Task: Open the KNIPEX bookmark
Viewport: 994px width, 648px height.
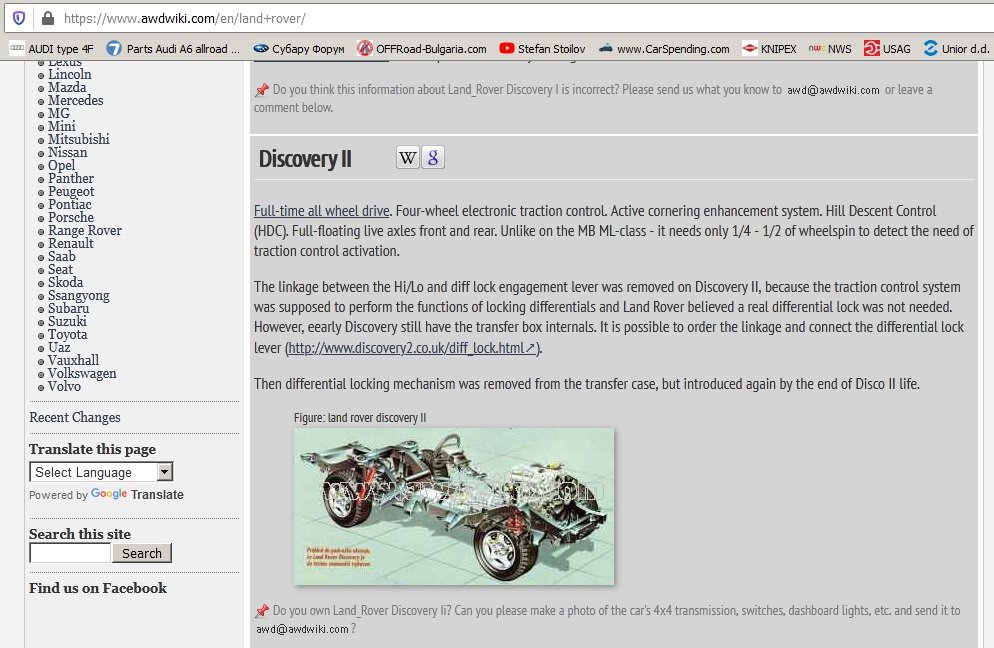Action: pos(766,48)
